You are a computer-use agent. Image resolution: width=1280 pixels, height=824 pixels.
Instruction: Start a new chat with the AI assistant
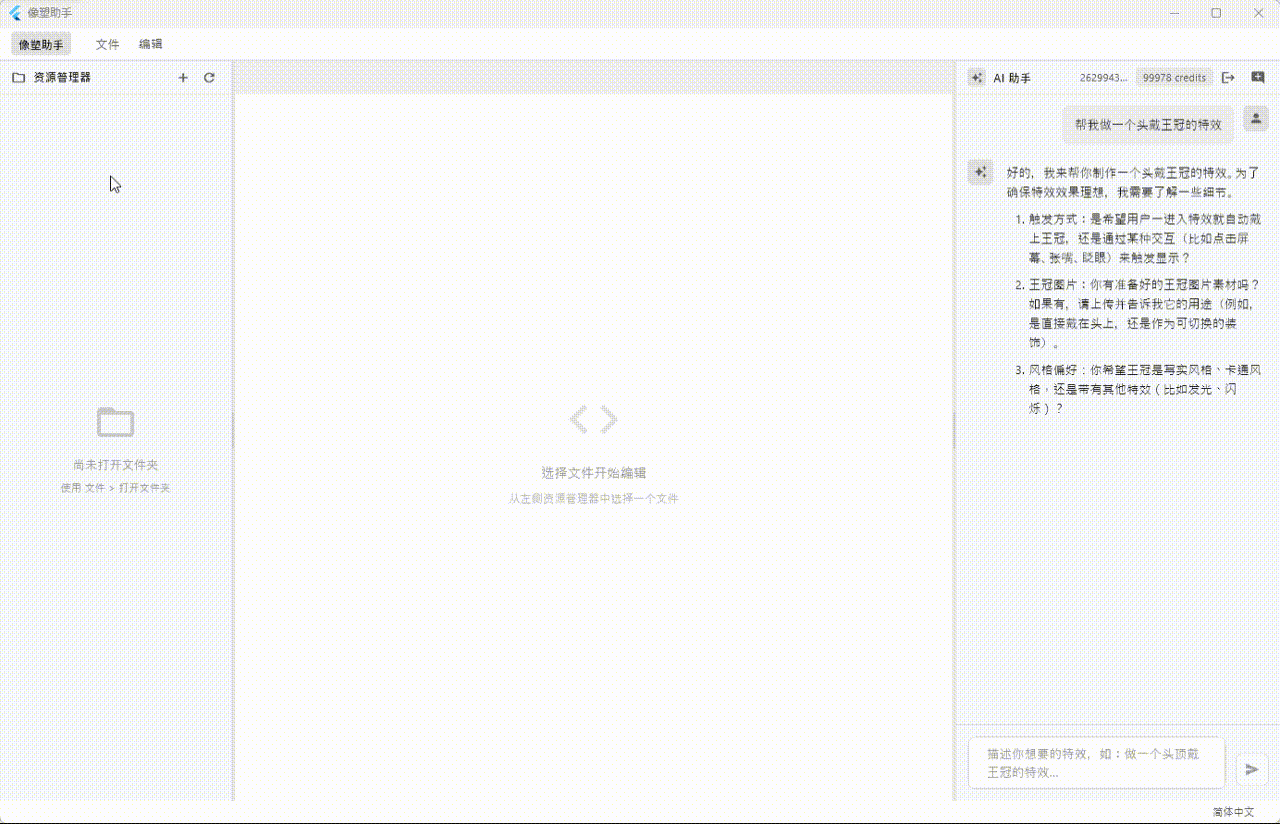coord(1258,77)
